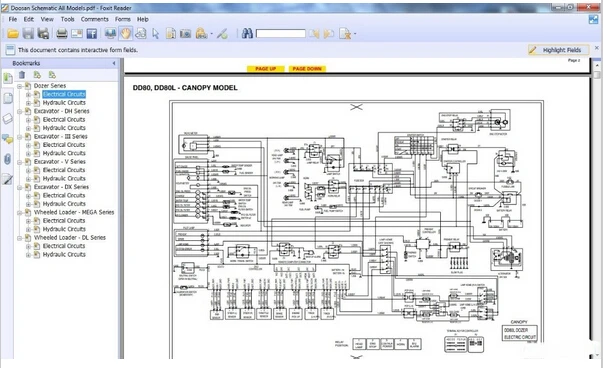Viewport: 603px width, 368px height.
Task: Open the Forms menu
Action: coord(123,19)
